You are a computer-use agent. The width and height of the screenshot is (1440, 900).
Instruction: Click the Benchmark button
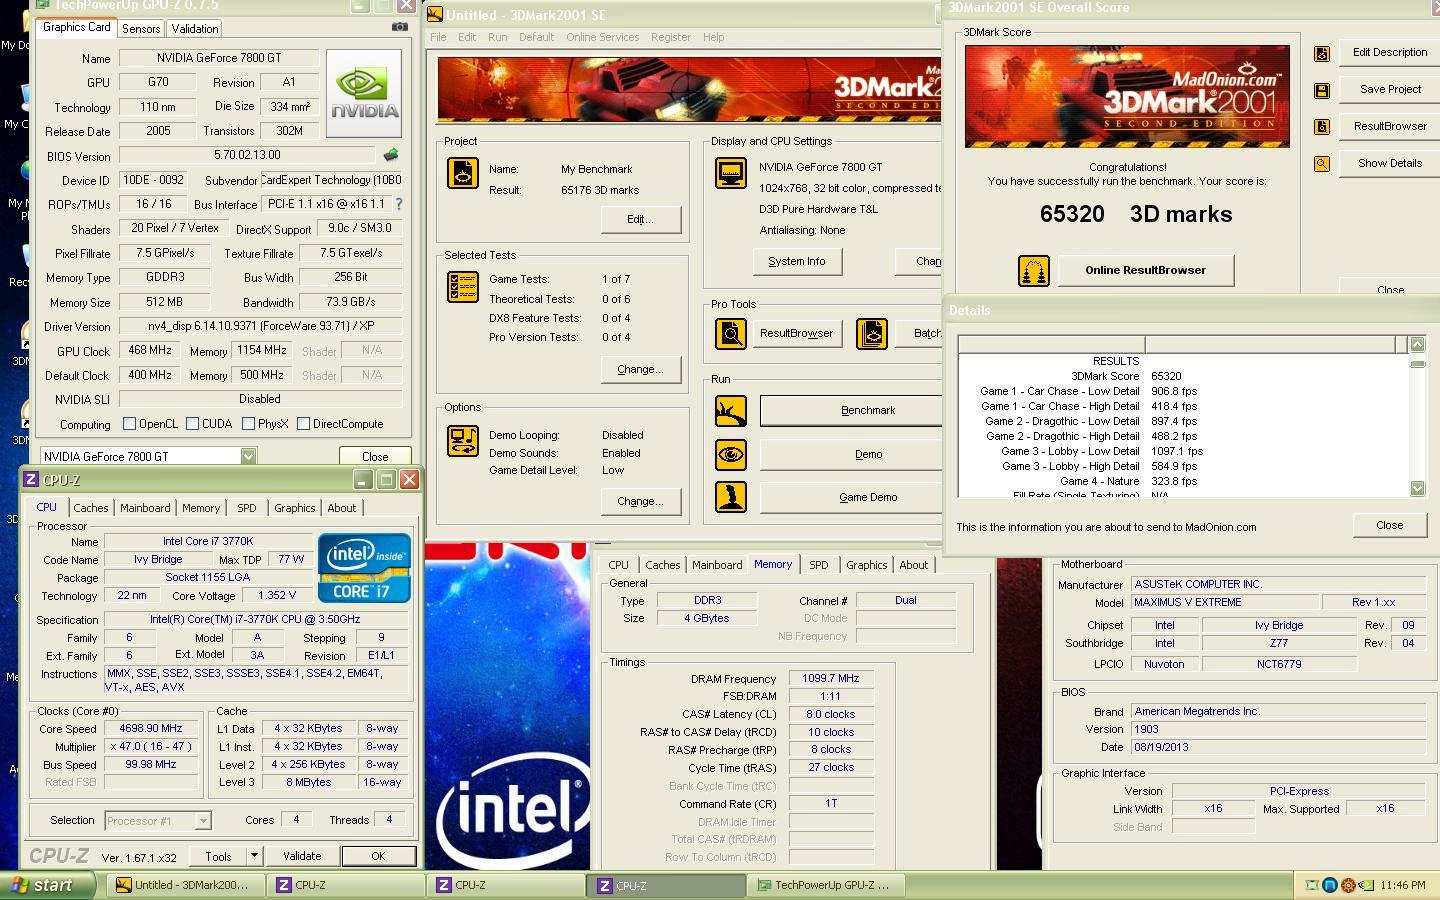851,411
